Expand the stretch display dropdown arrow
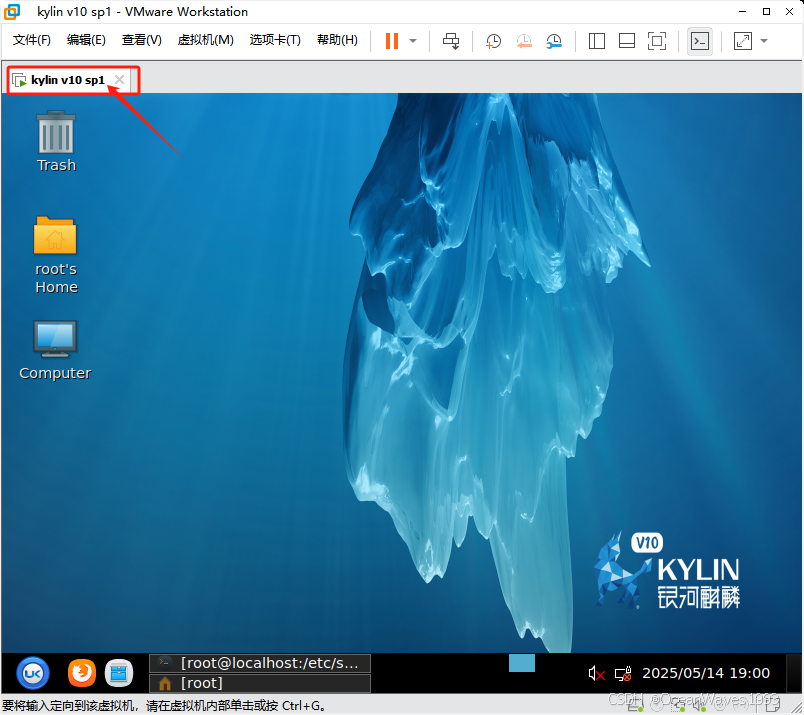Screen dimensions: 804x715 (x=764, y=41)
